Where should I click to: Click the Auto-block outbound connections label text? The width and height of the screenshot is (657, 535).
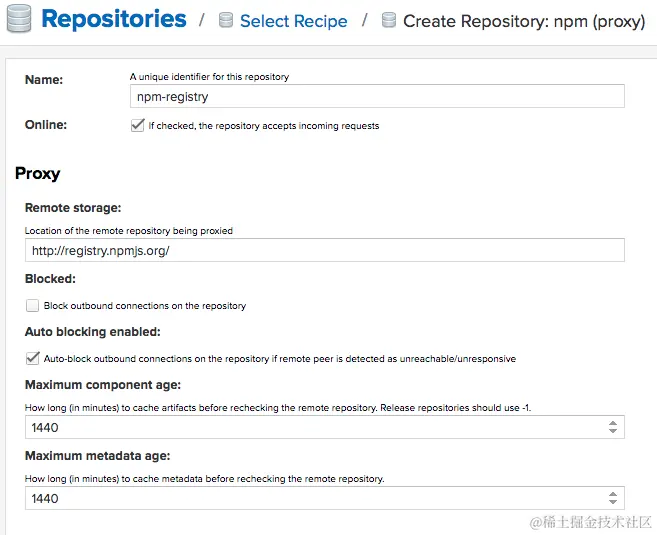[279, 359]
